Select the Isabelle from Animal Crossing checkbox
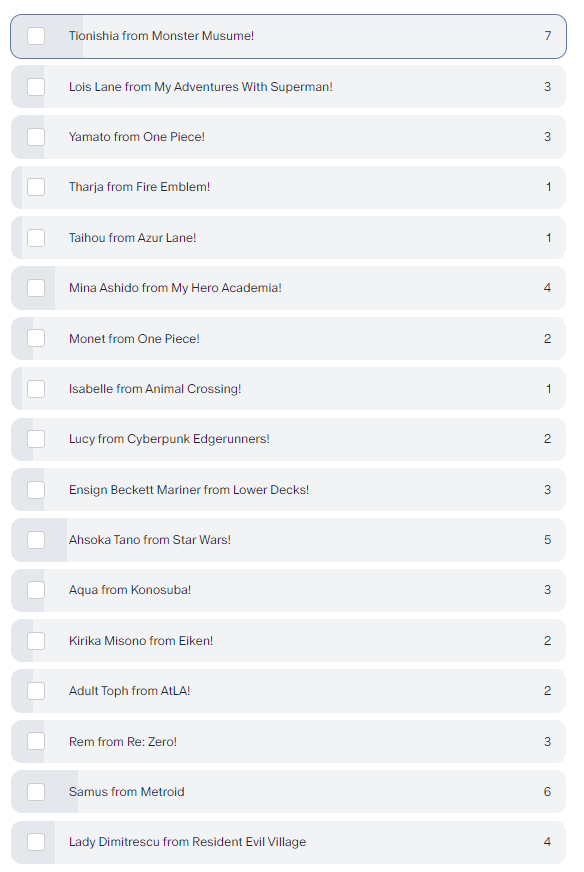Screen dimensions: 584x872 36,389
